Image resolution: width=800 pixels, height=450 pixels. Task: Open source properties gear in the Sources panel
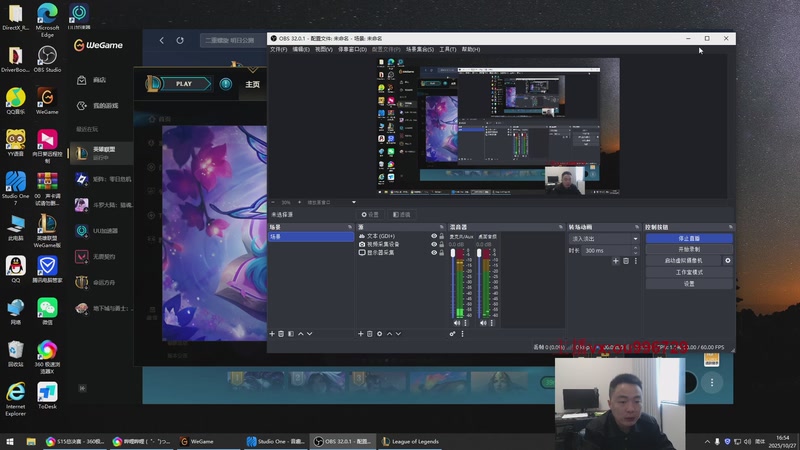coord(380,334)
